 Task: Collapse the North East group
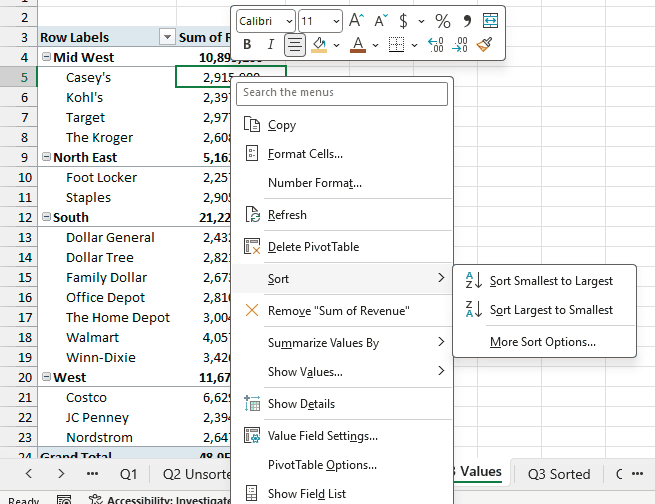[x=47, y=157]
